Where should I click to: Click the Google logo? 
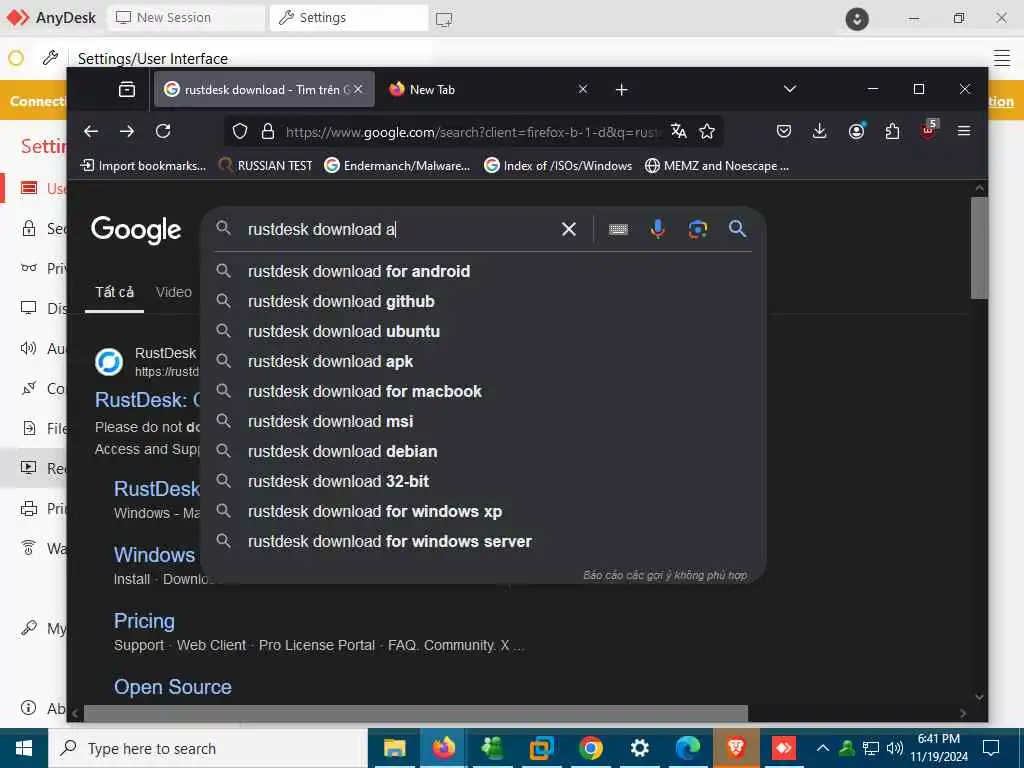[x=136, y=230]
